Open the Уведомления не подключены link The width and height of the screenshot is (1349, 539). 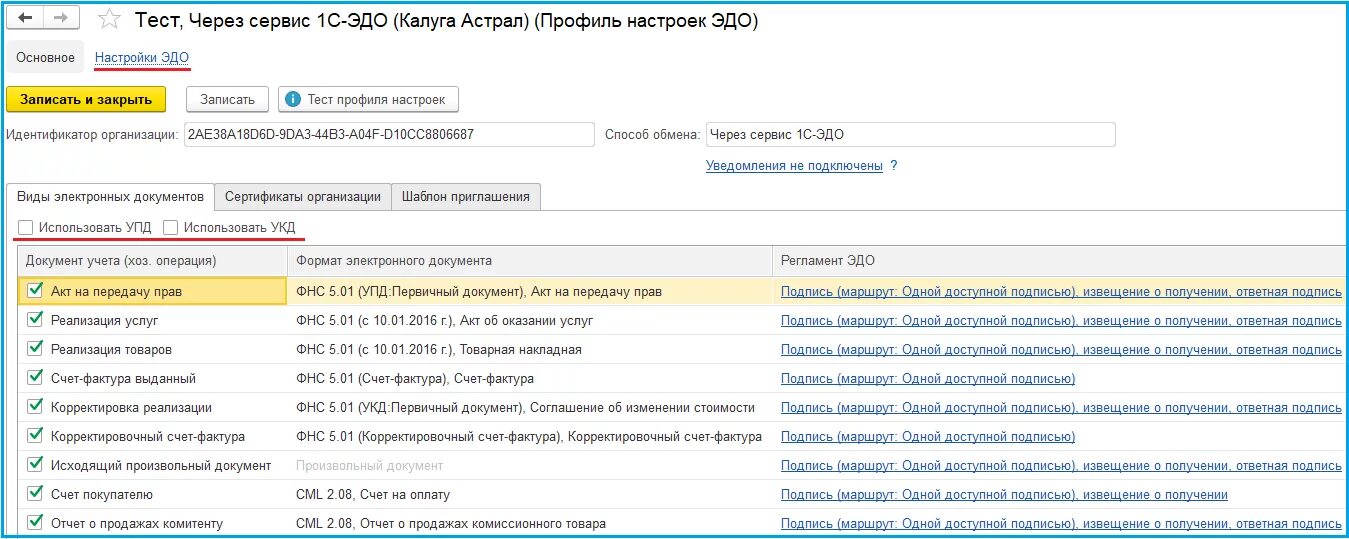(x=794, y=166)
